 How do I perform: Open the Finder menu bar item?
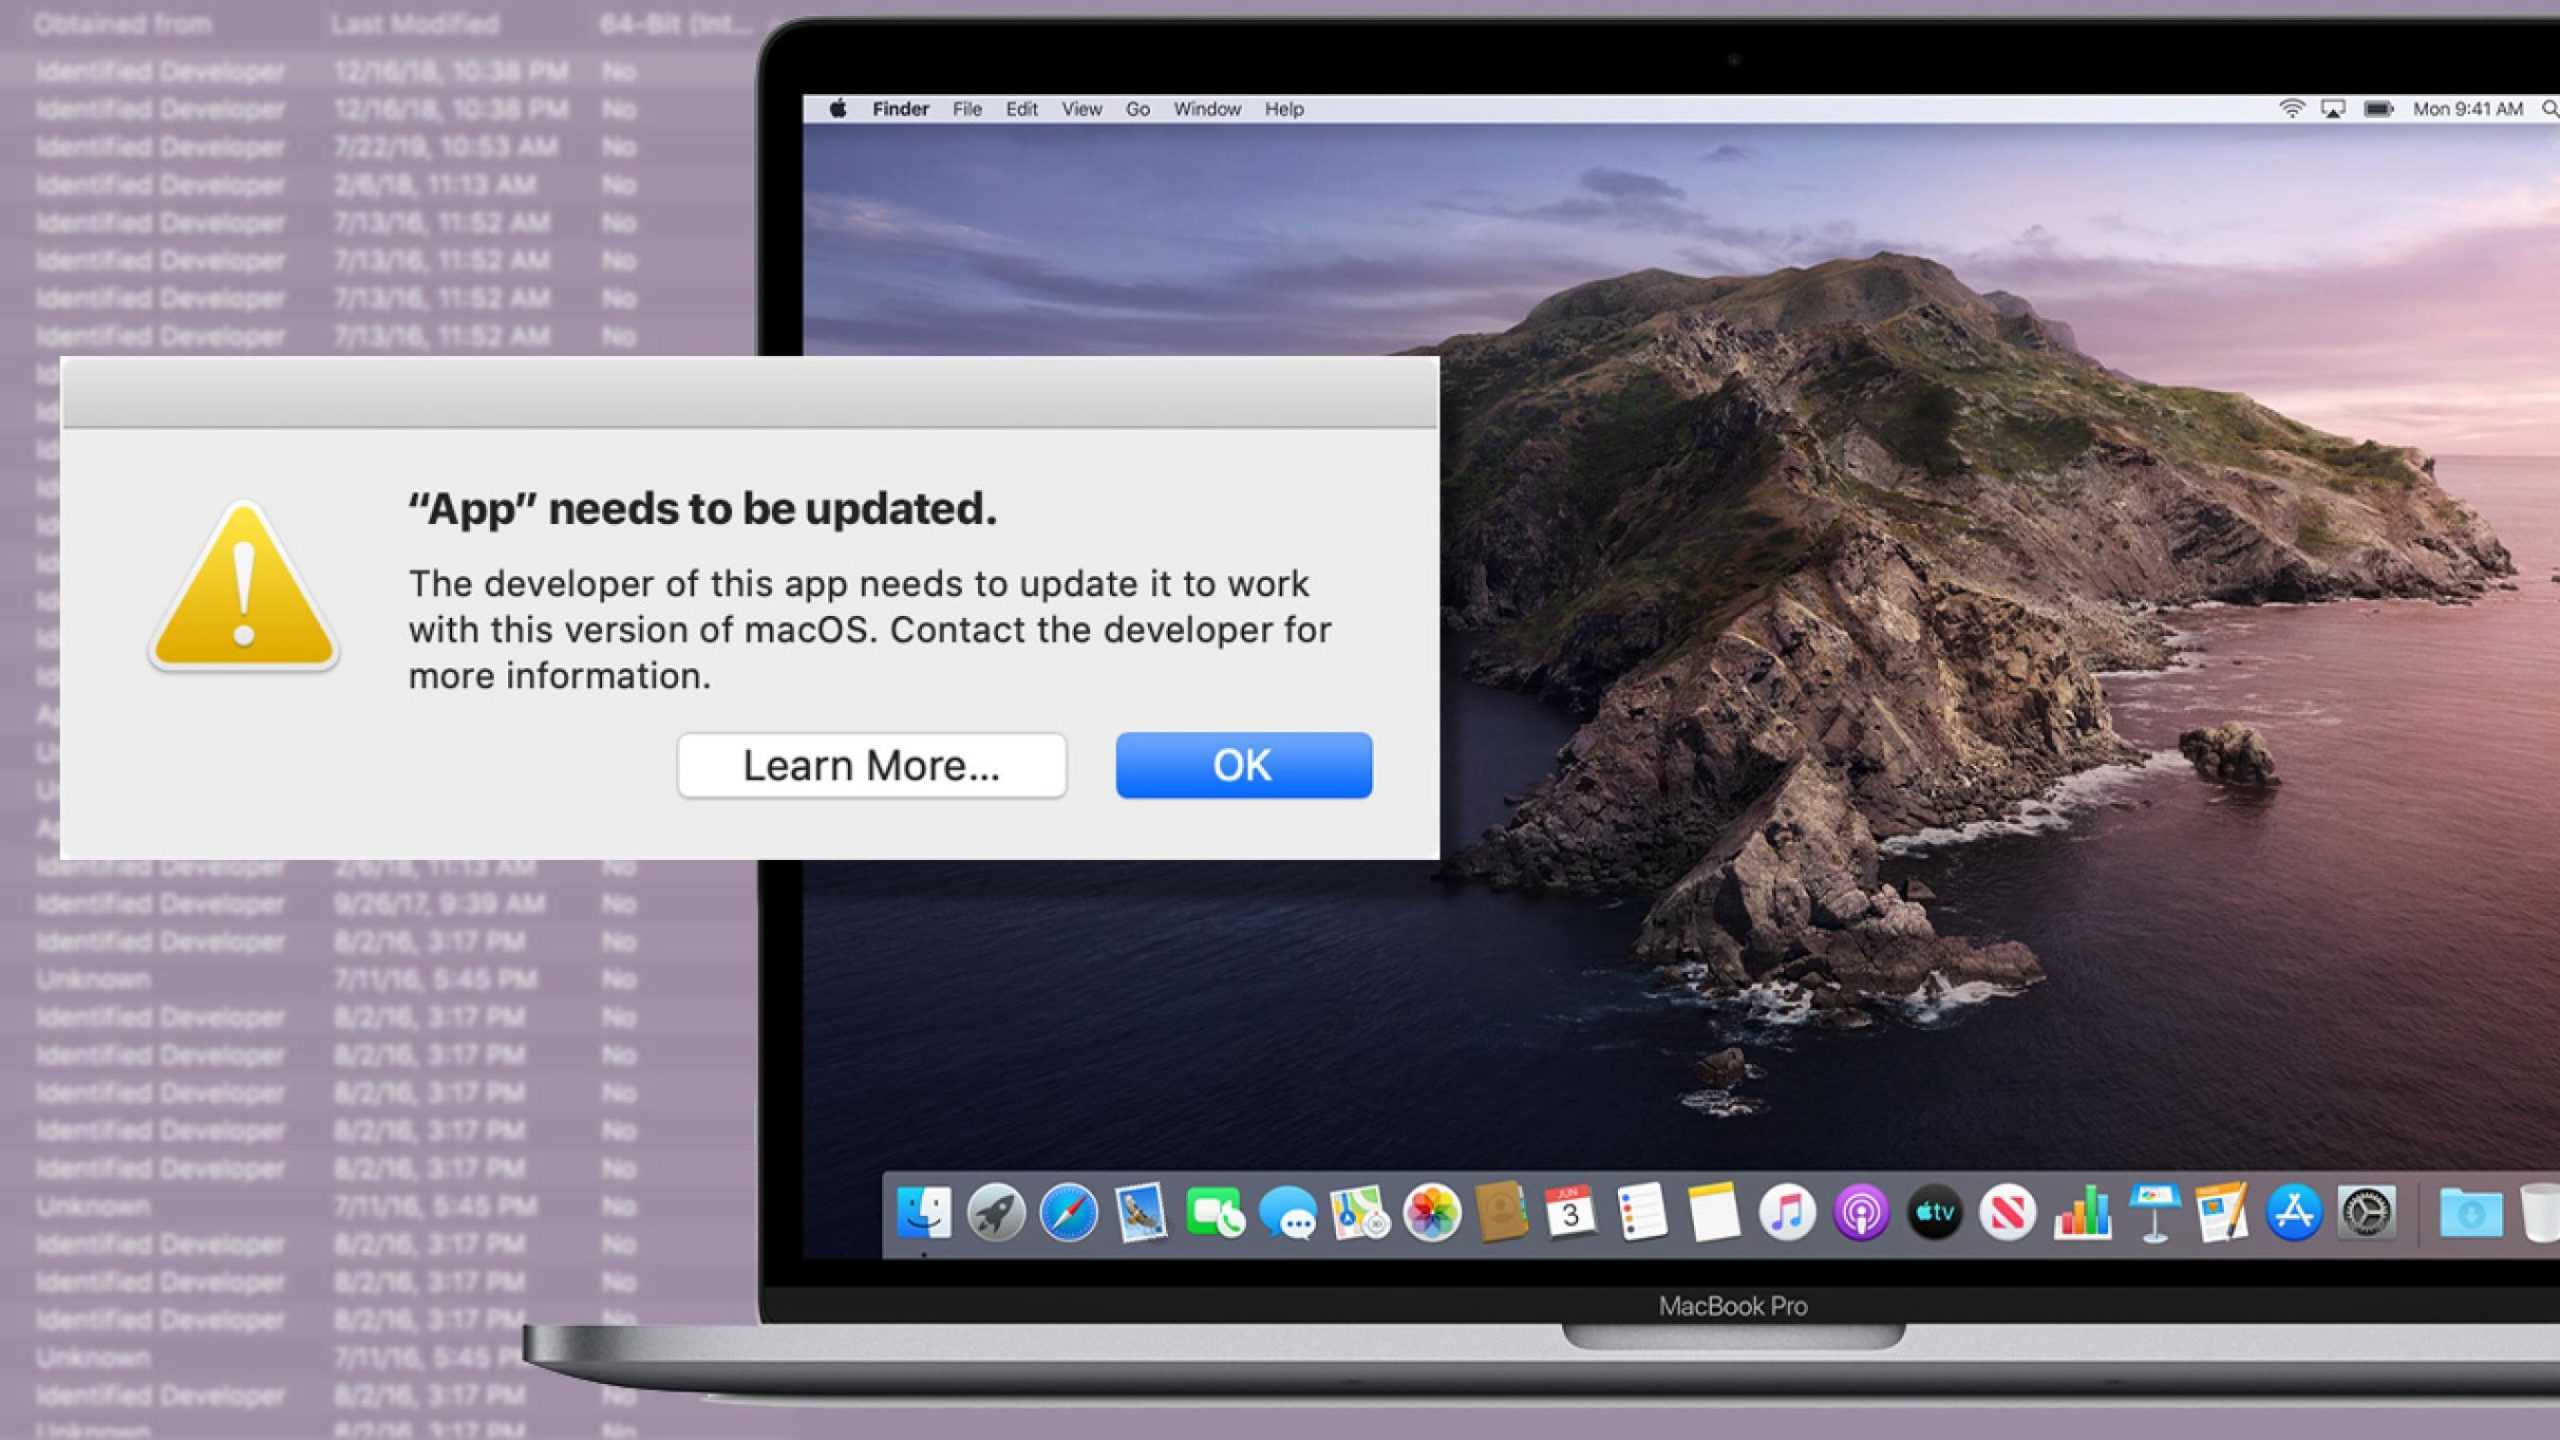tap(898, 109)
